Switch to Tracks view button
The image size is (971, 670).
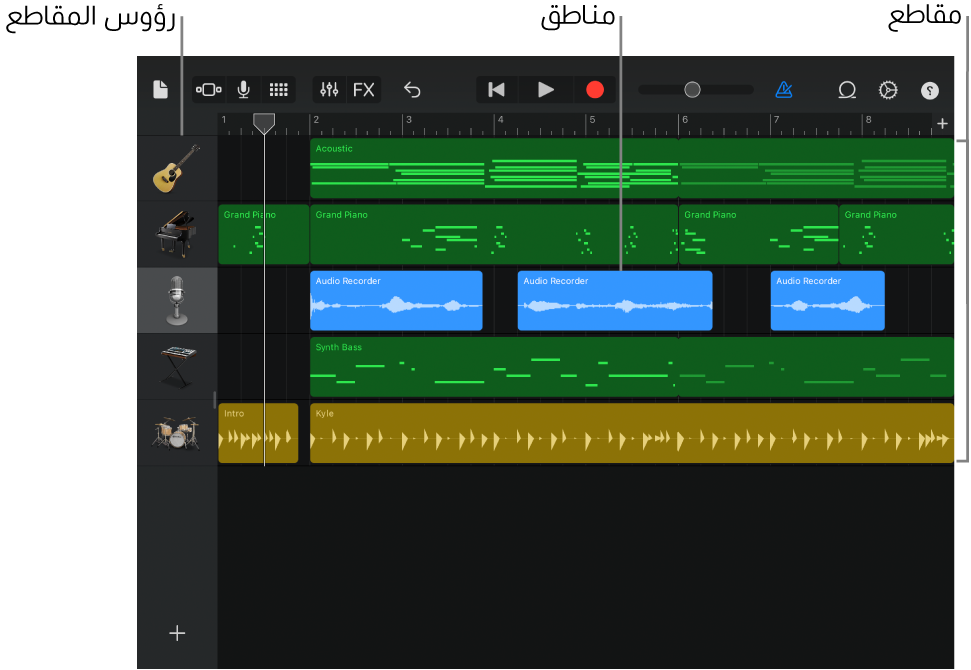[209, 90]
